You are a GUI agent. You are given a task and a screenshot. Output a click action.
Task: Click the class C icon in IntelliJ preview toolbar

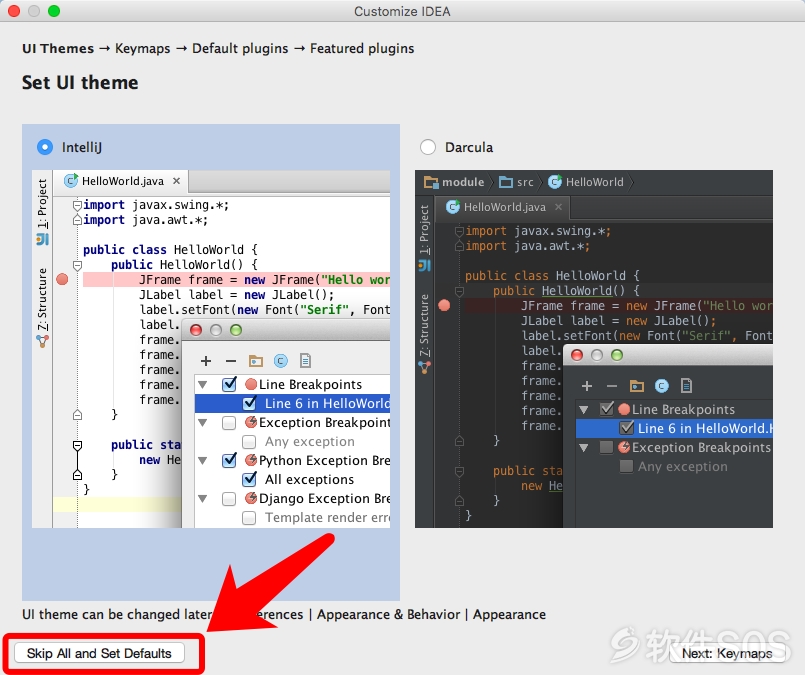tap(280, 361)
